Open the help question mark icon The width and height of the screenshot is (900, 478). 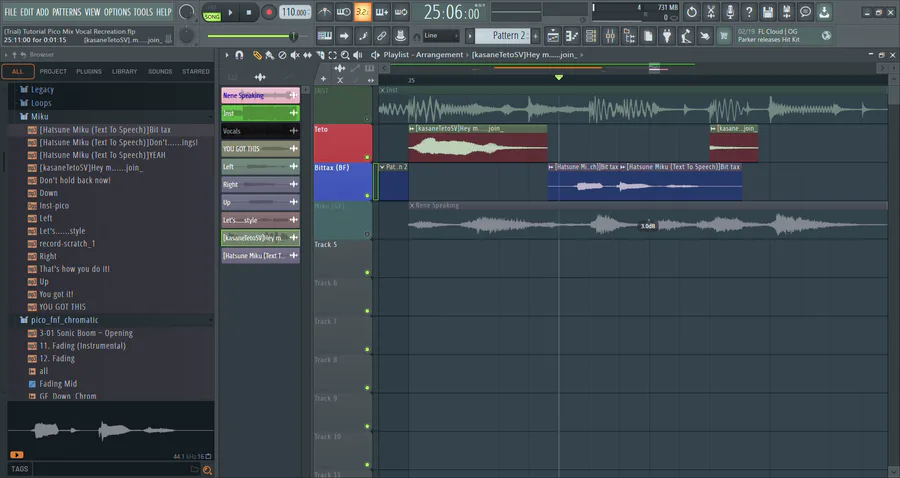[748, 11]
